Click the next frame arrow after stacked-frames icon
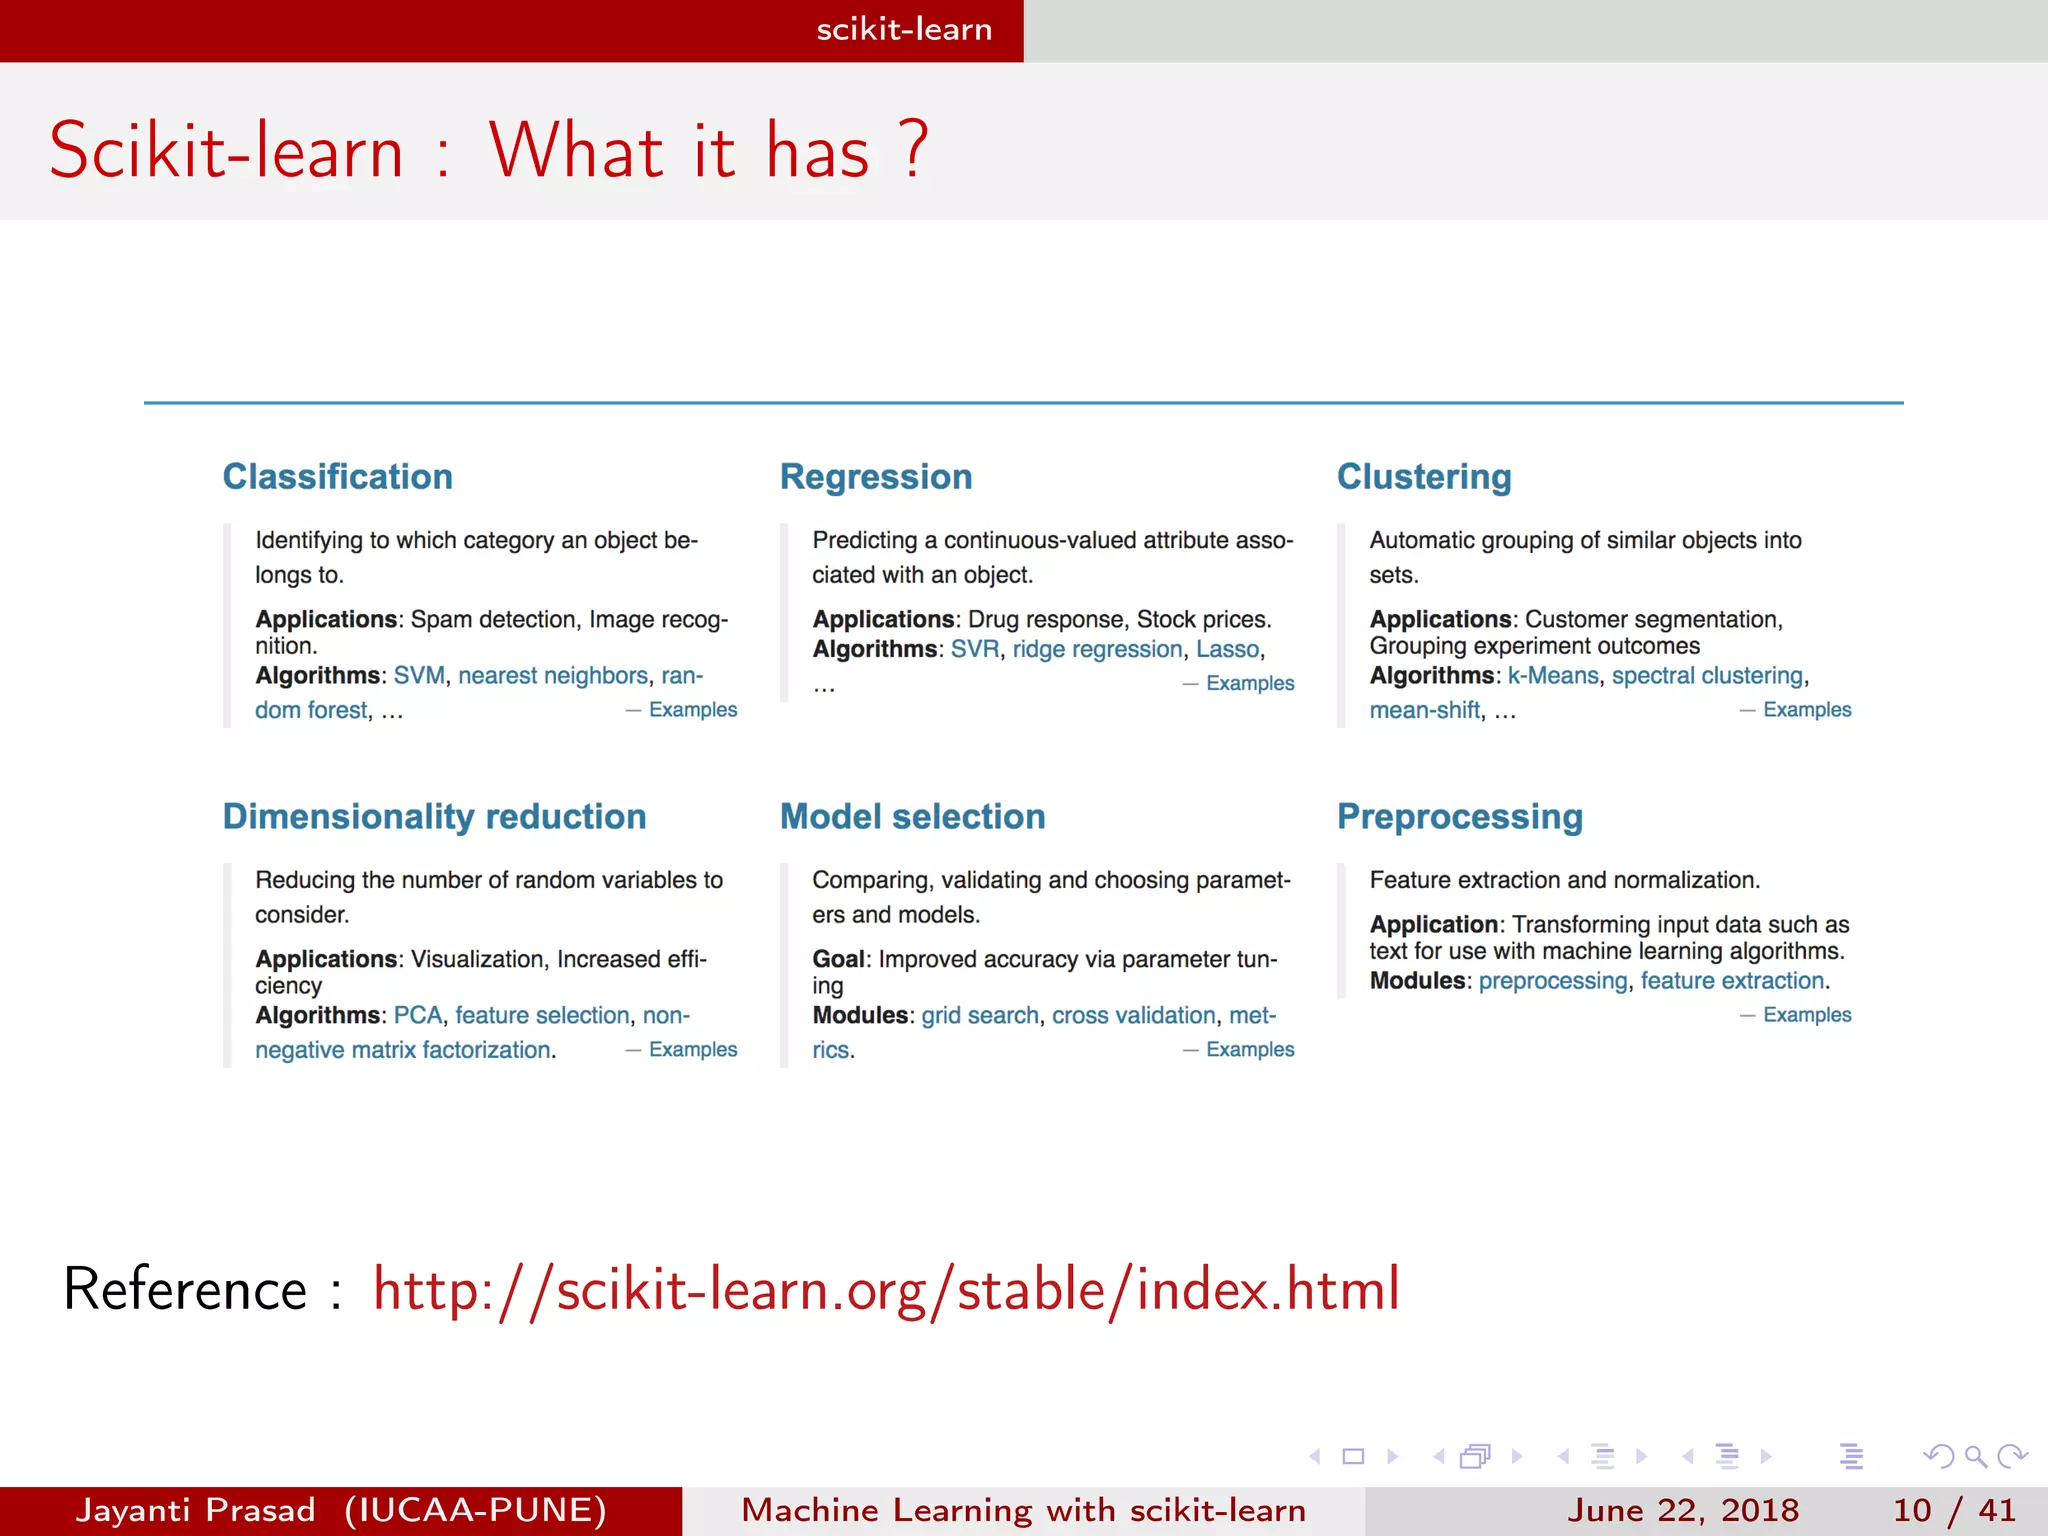Screen dimensions: 2048x1536 pos(1517,1457)
